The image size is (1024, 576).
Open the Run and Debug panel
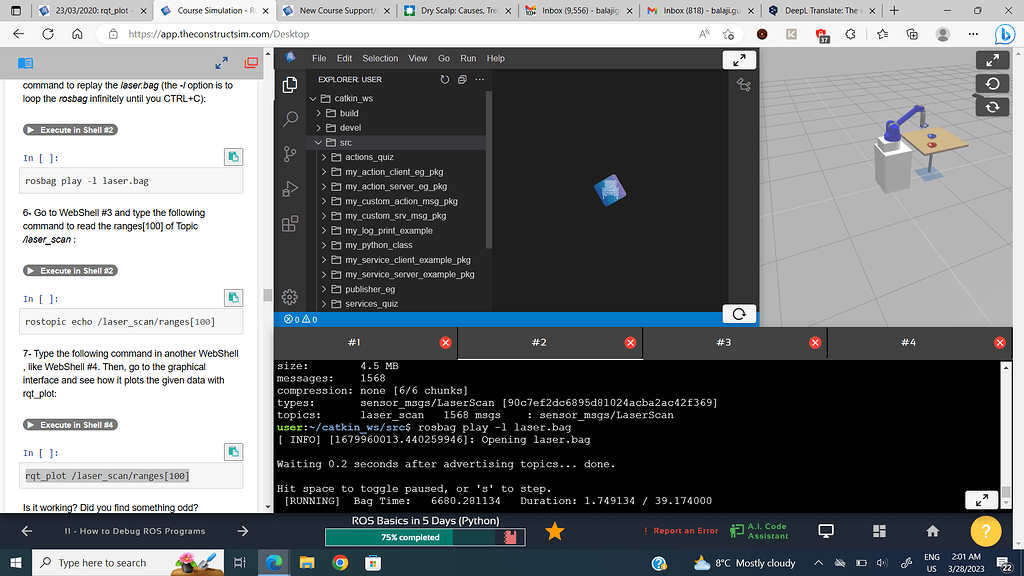(289, 188)
